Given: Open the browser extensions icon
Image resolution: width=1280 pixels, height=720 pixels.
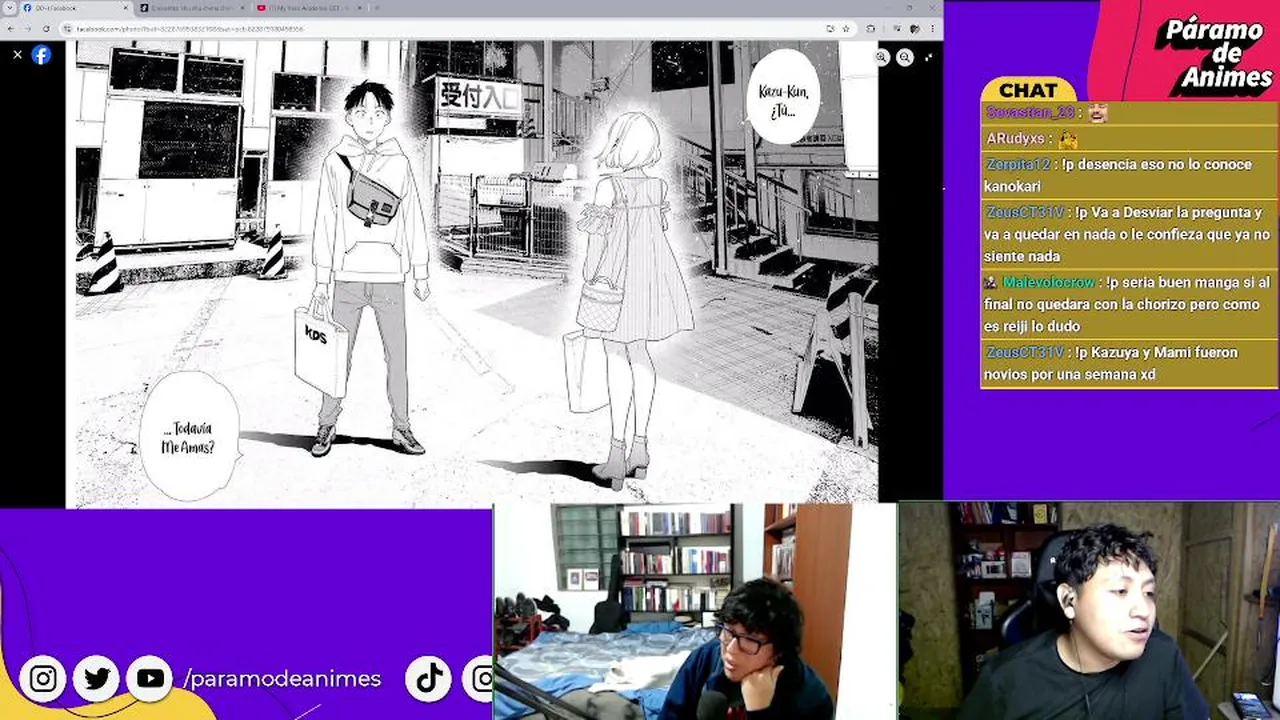Looking at the screenshot, I should tap(871, 29).
